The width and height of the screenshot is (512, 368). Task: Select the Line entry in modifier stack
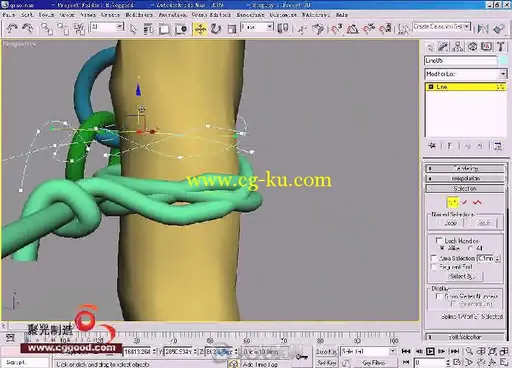466,87
